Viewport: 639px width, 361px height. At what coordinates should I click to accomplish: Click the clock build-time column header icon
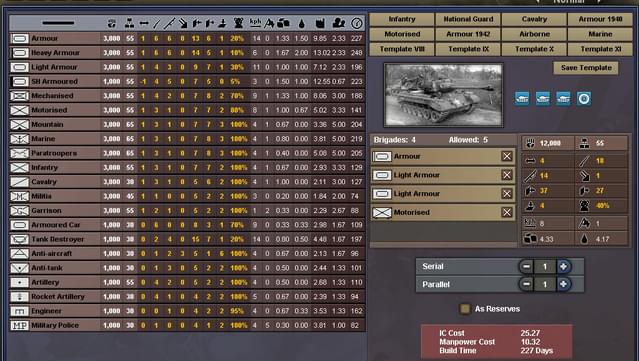coord(357,23)
